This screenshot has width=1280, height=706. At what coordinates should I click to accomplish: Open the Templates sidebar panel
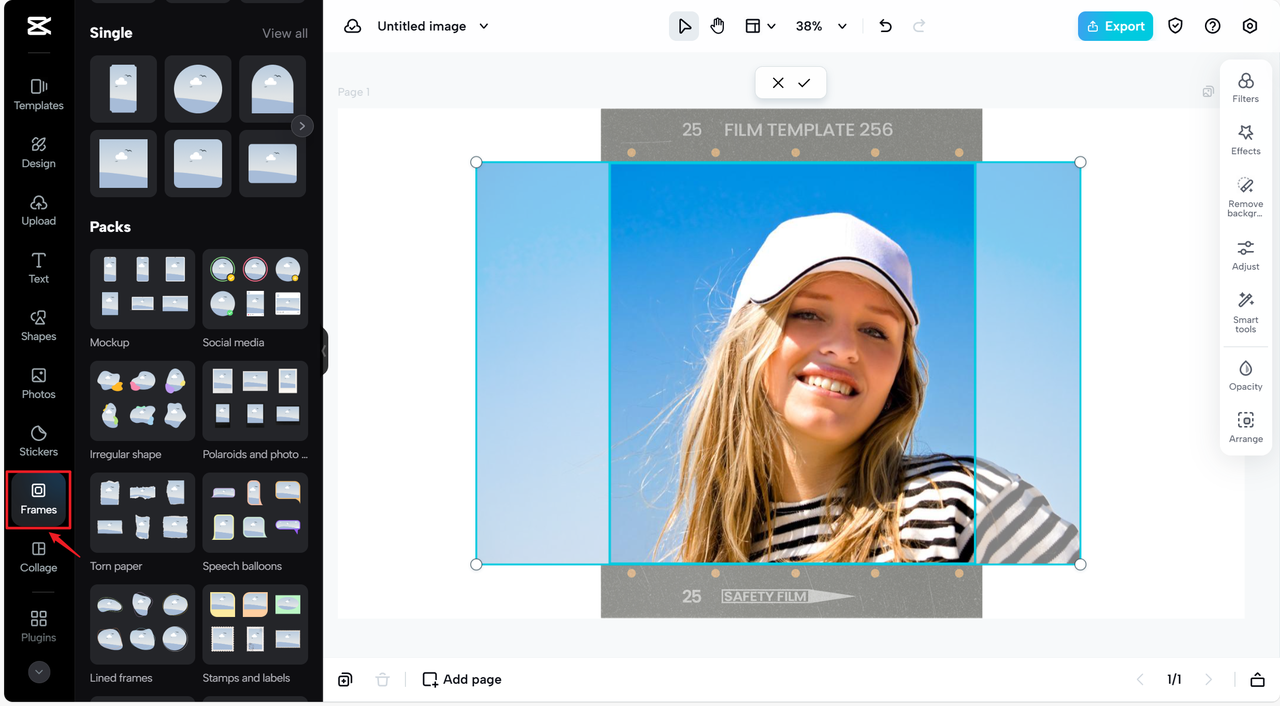39,94
